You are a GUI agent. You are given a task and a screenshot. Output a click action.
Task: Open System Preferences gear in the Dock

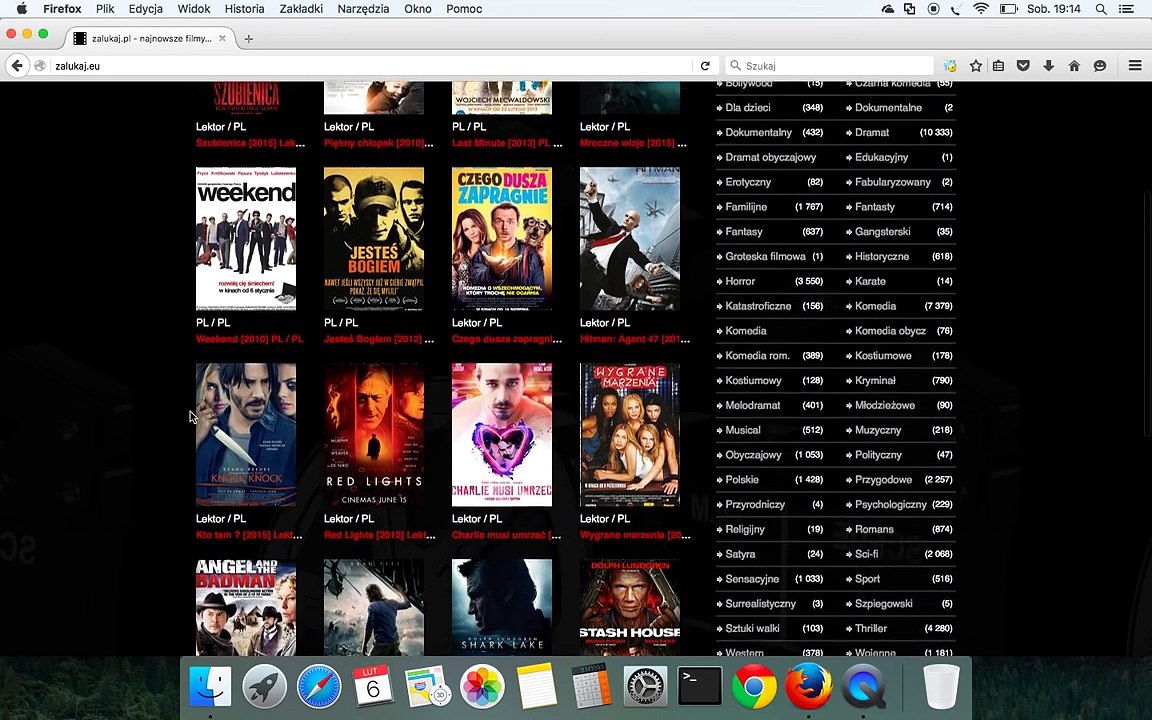(645, 686)
